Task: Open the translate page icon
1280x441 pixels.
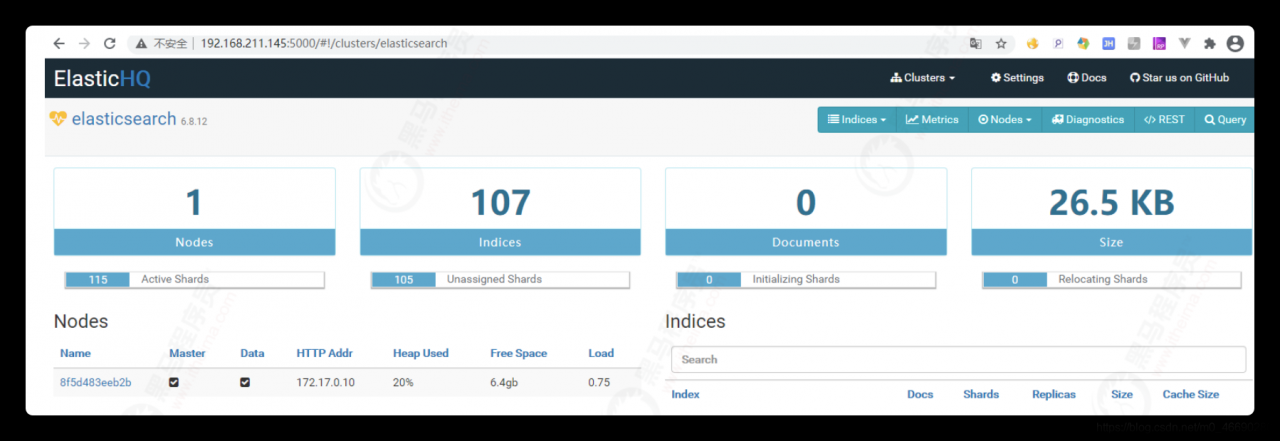Action: click(x=976, y=44)
